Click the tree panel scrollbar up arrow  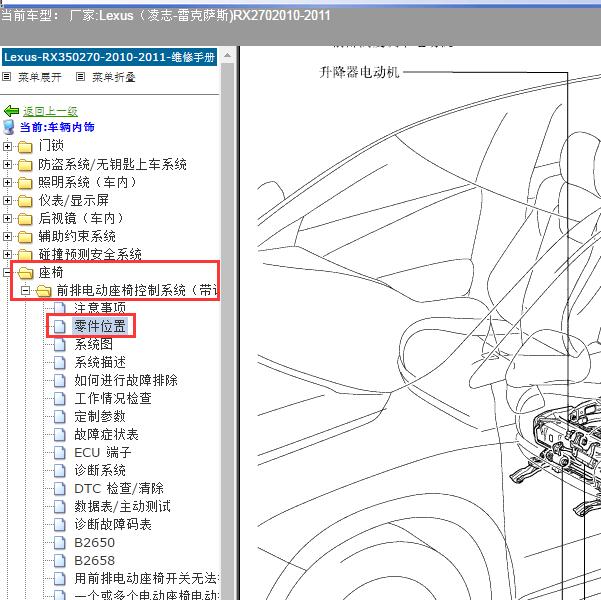coord(227,56)
